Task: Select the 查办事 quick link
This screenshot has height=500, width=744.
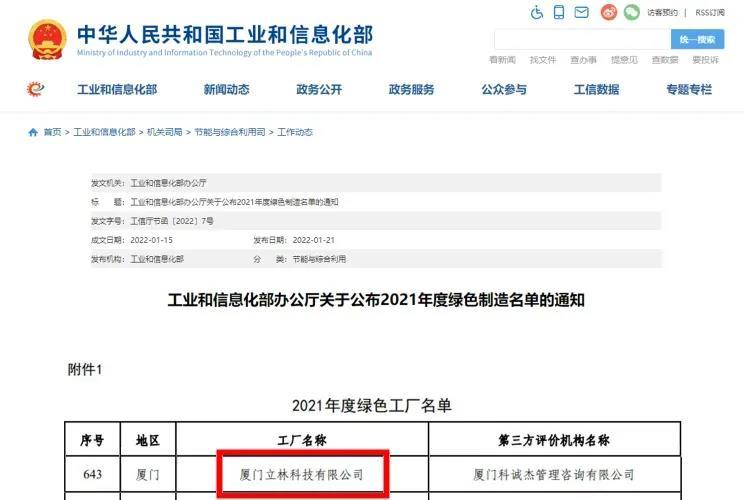Action: point(584,60)
